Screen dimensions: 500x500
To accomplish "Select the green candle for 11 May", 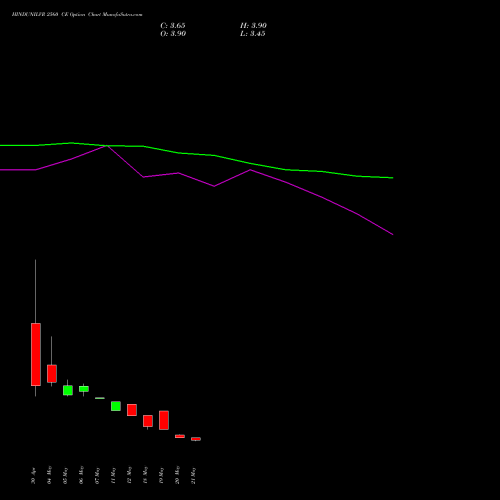I will click(x=116, y=406).
